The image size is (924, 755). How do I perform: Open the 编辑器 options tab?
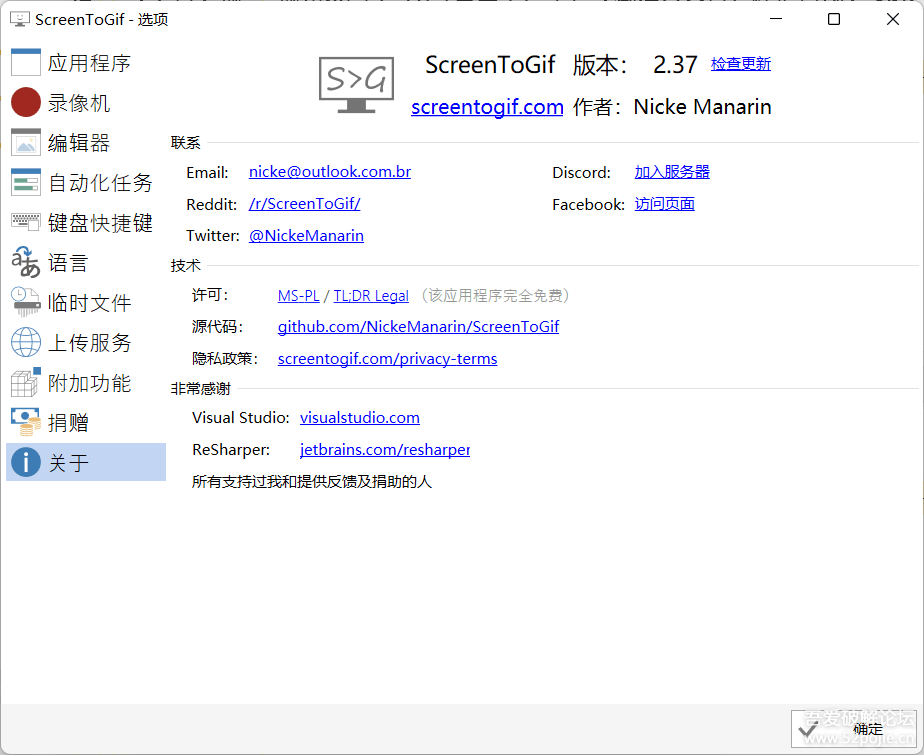pyautogui.click(x=86, y=143)
